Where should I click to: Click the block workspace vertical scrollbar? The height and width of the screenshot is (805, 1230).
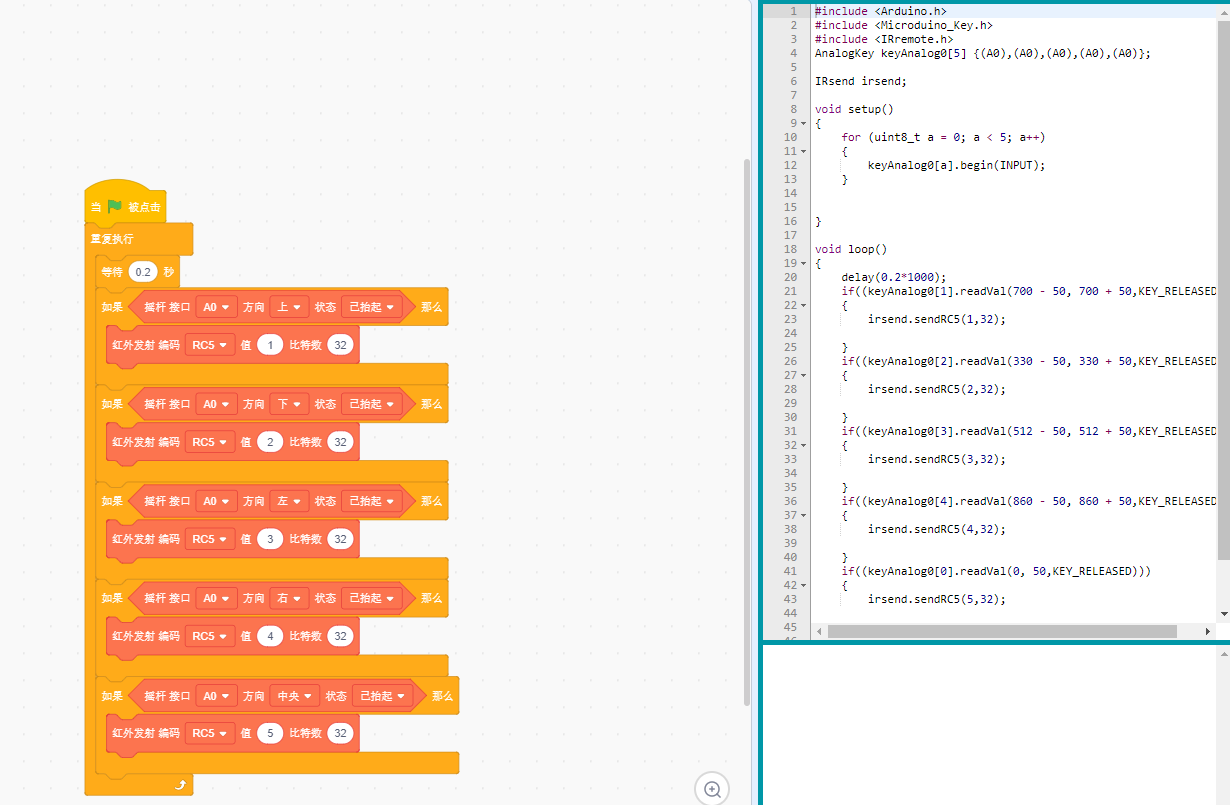tap(746, 430)
